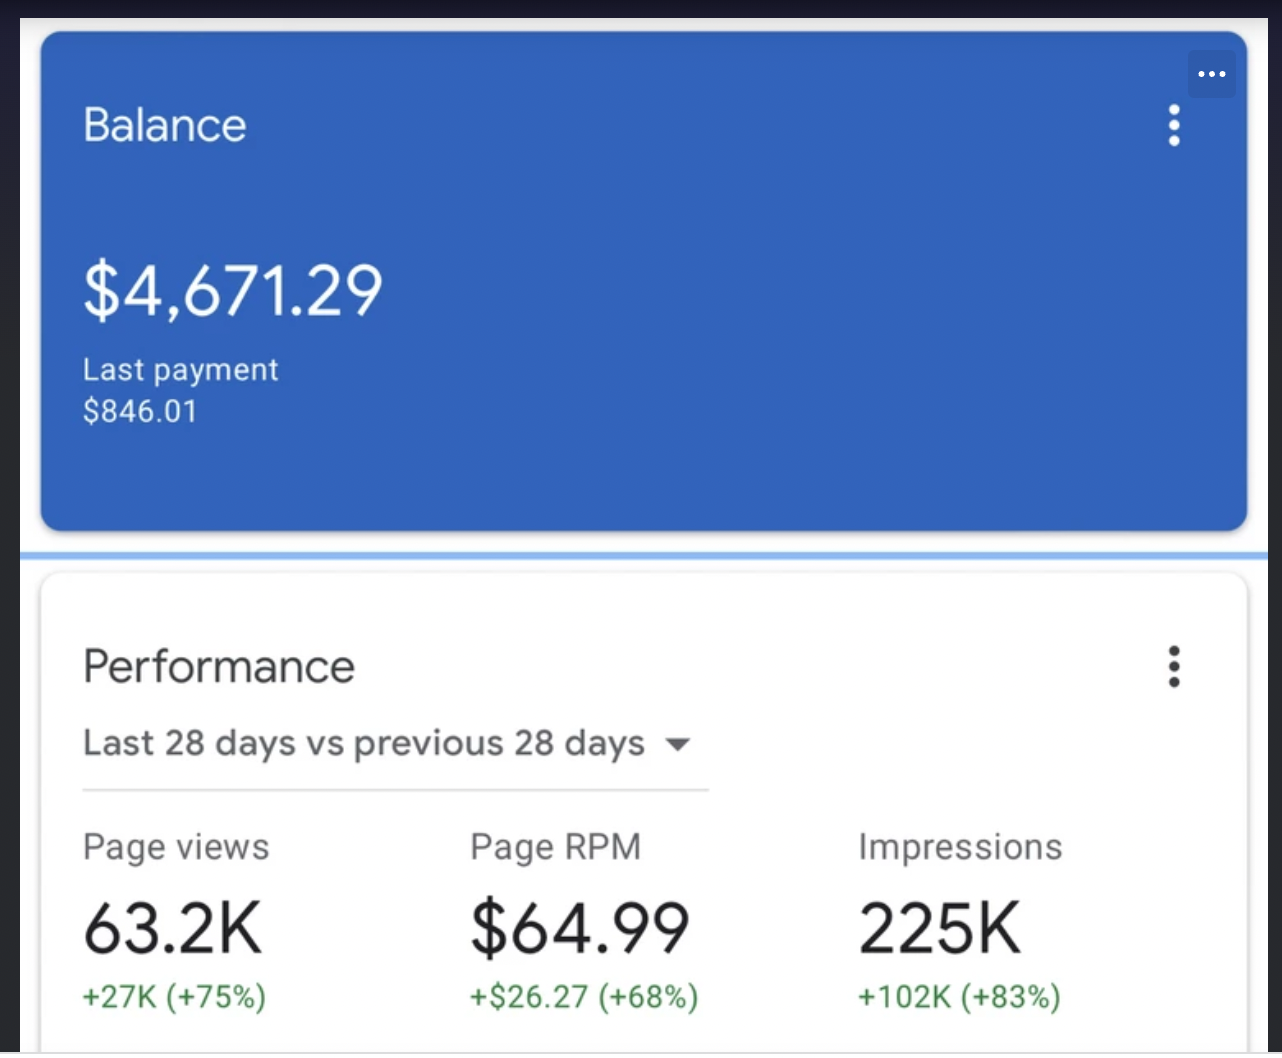Click the $846.01 last payment amount
This screenshot has width=1282, height=1058.
coord(140,411)
